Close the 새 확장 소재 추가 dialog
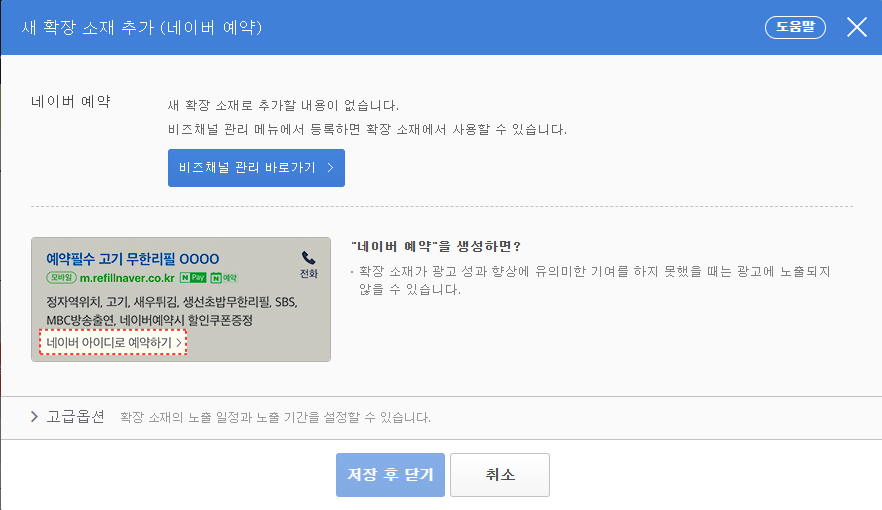Image resolution: width=882 pixels, height=510 pixels. [857, 27]
